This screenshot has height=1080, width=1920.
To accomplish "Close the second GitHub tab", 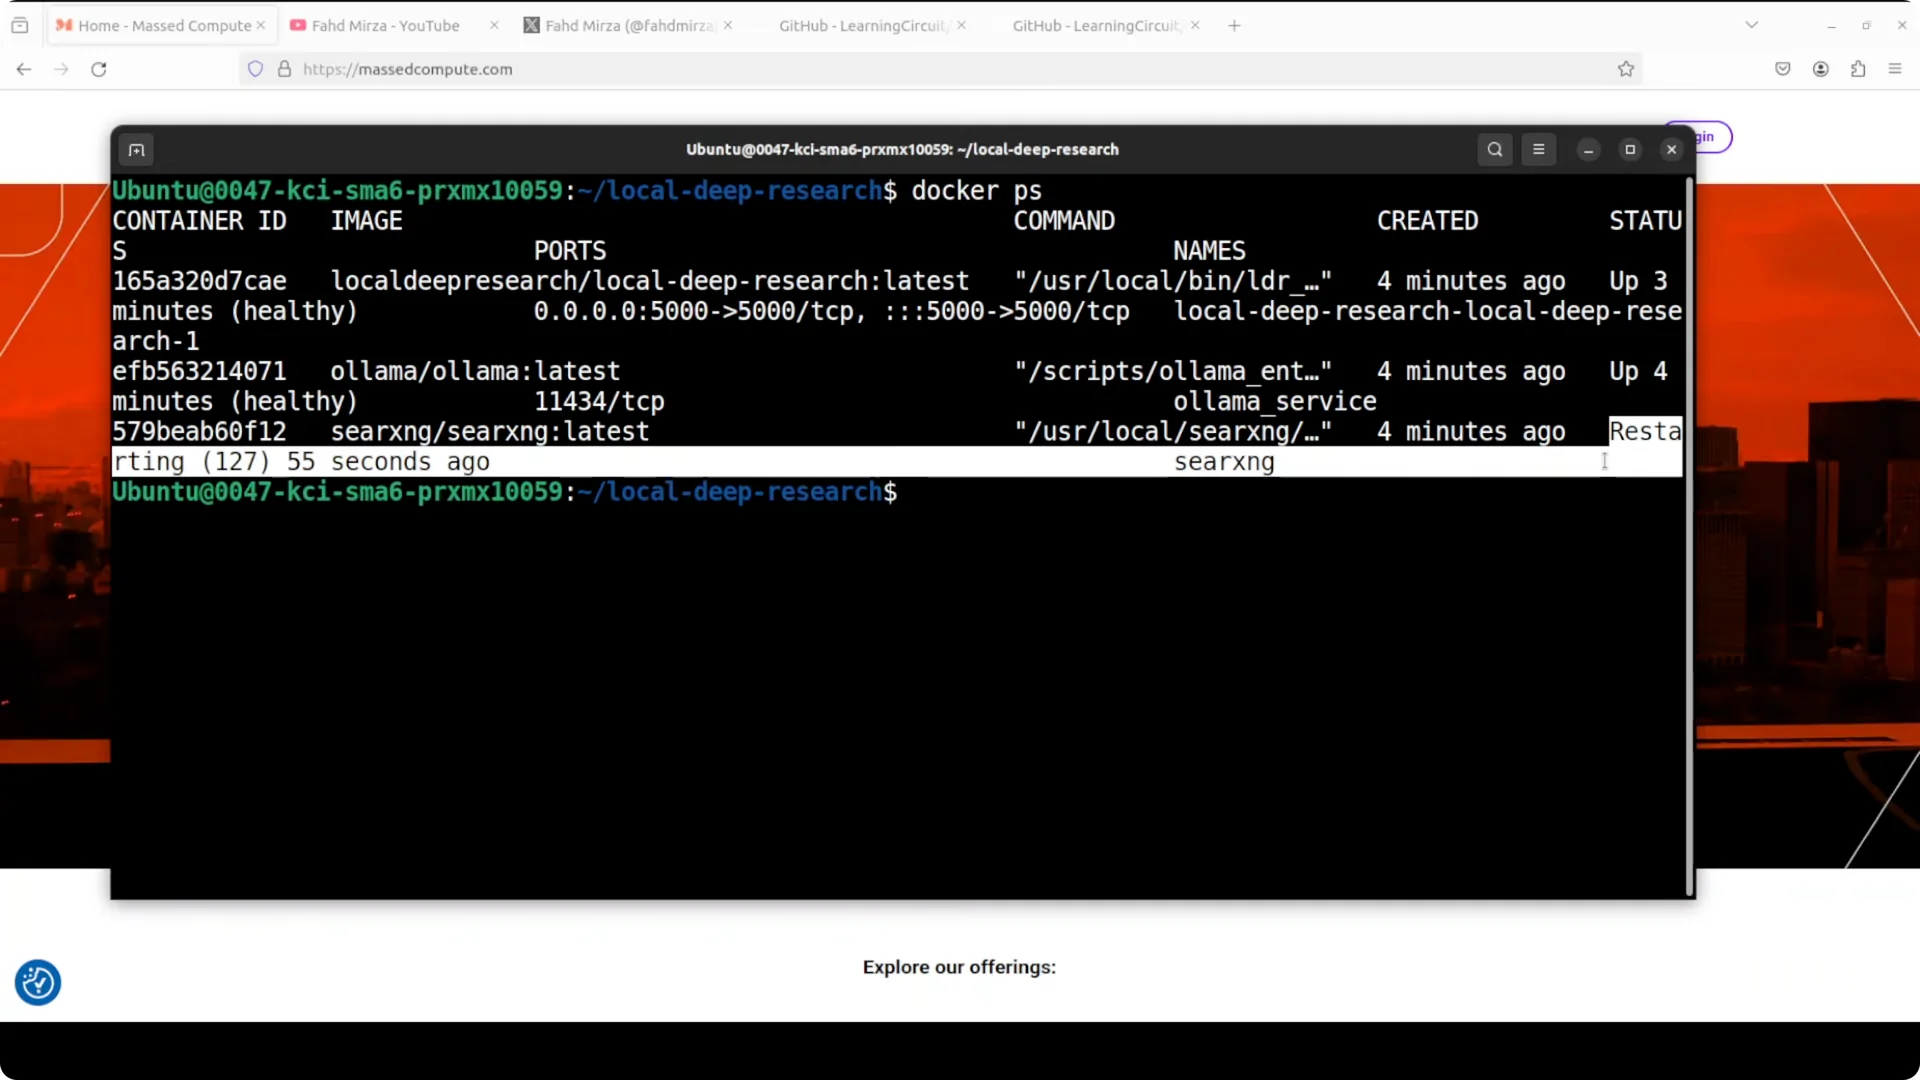I will 1195,25.
